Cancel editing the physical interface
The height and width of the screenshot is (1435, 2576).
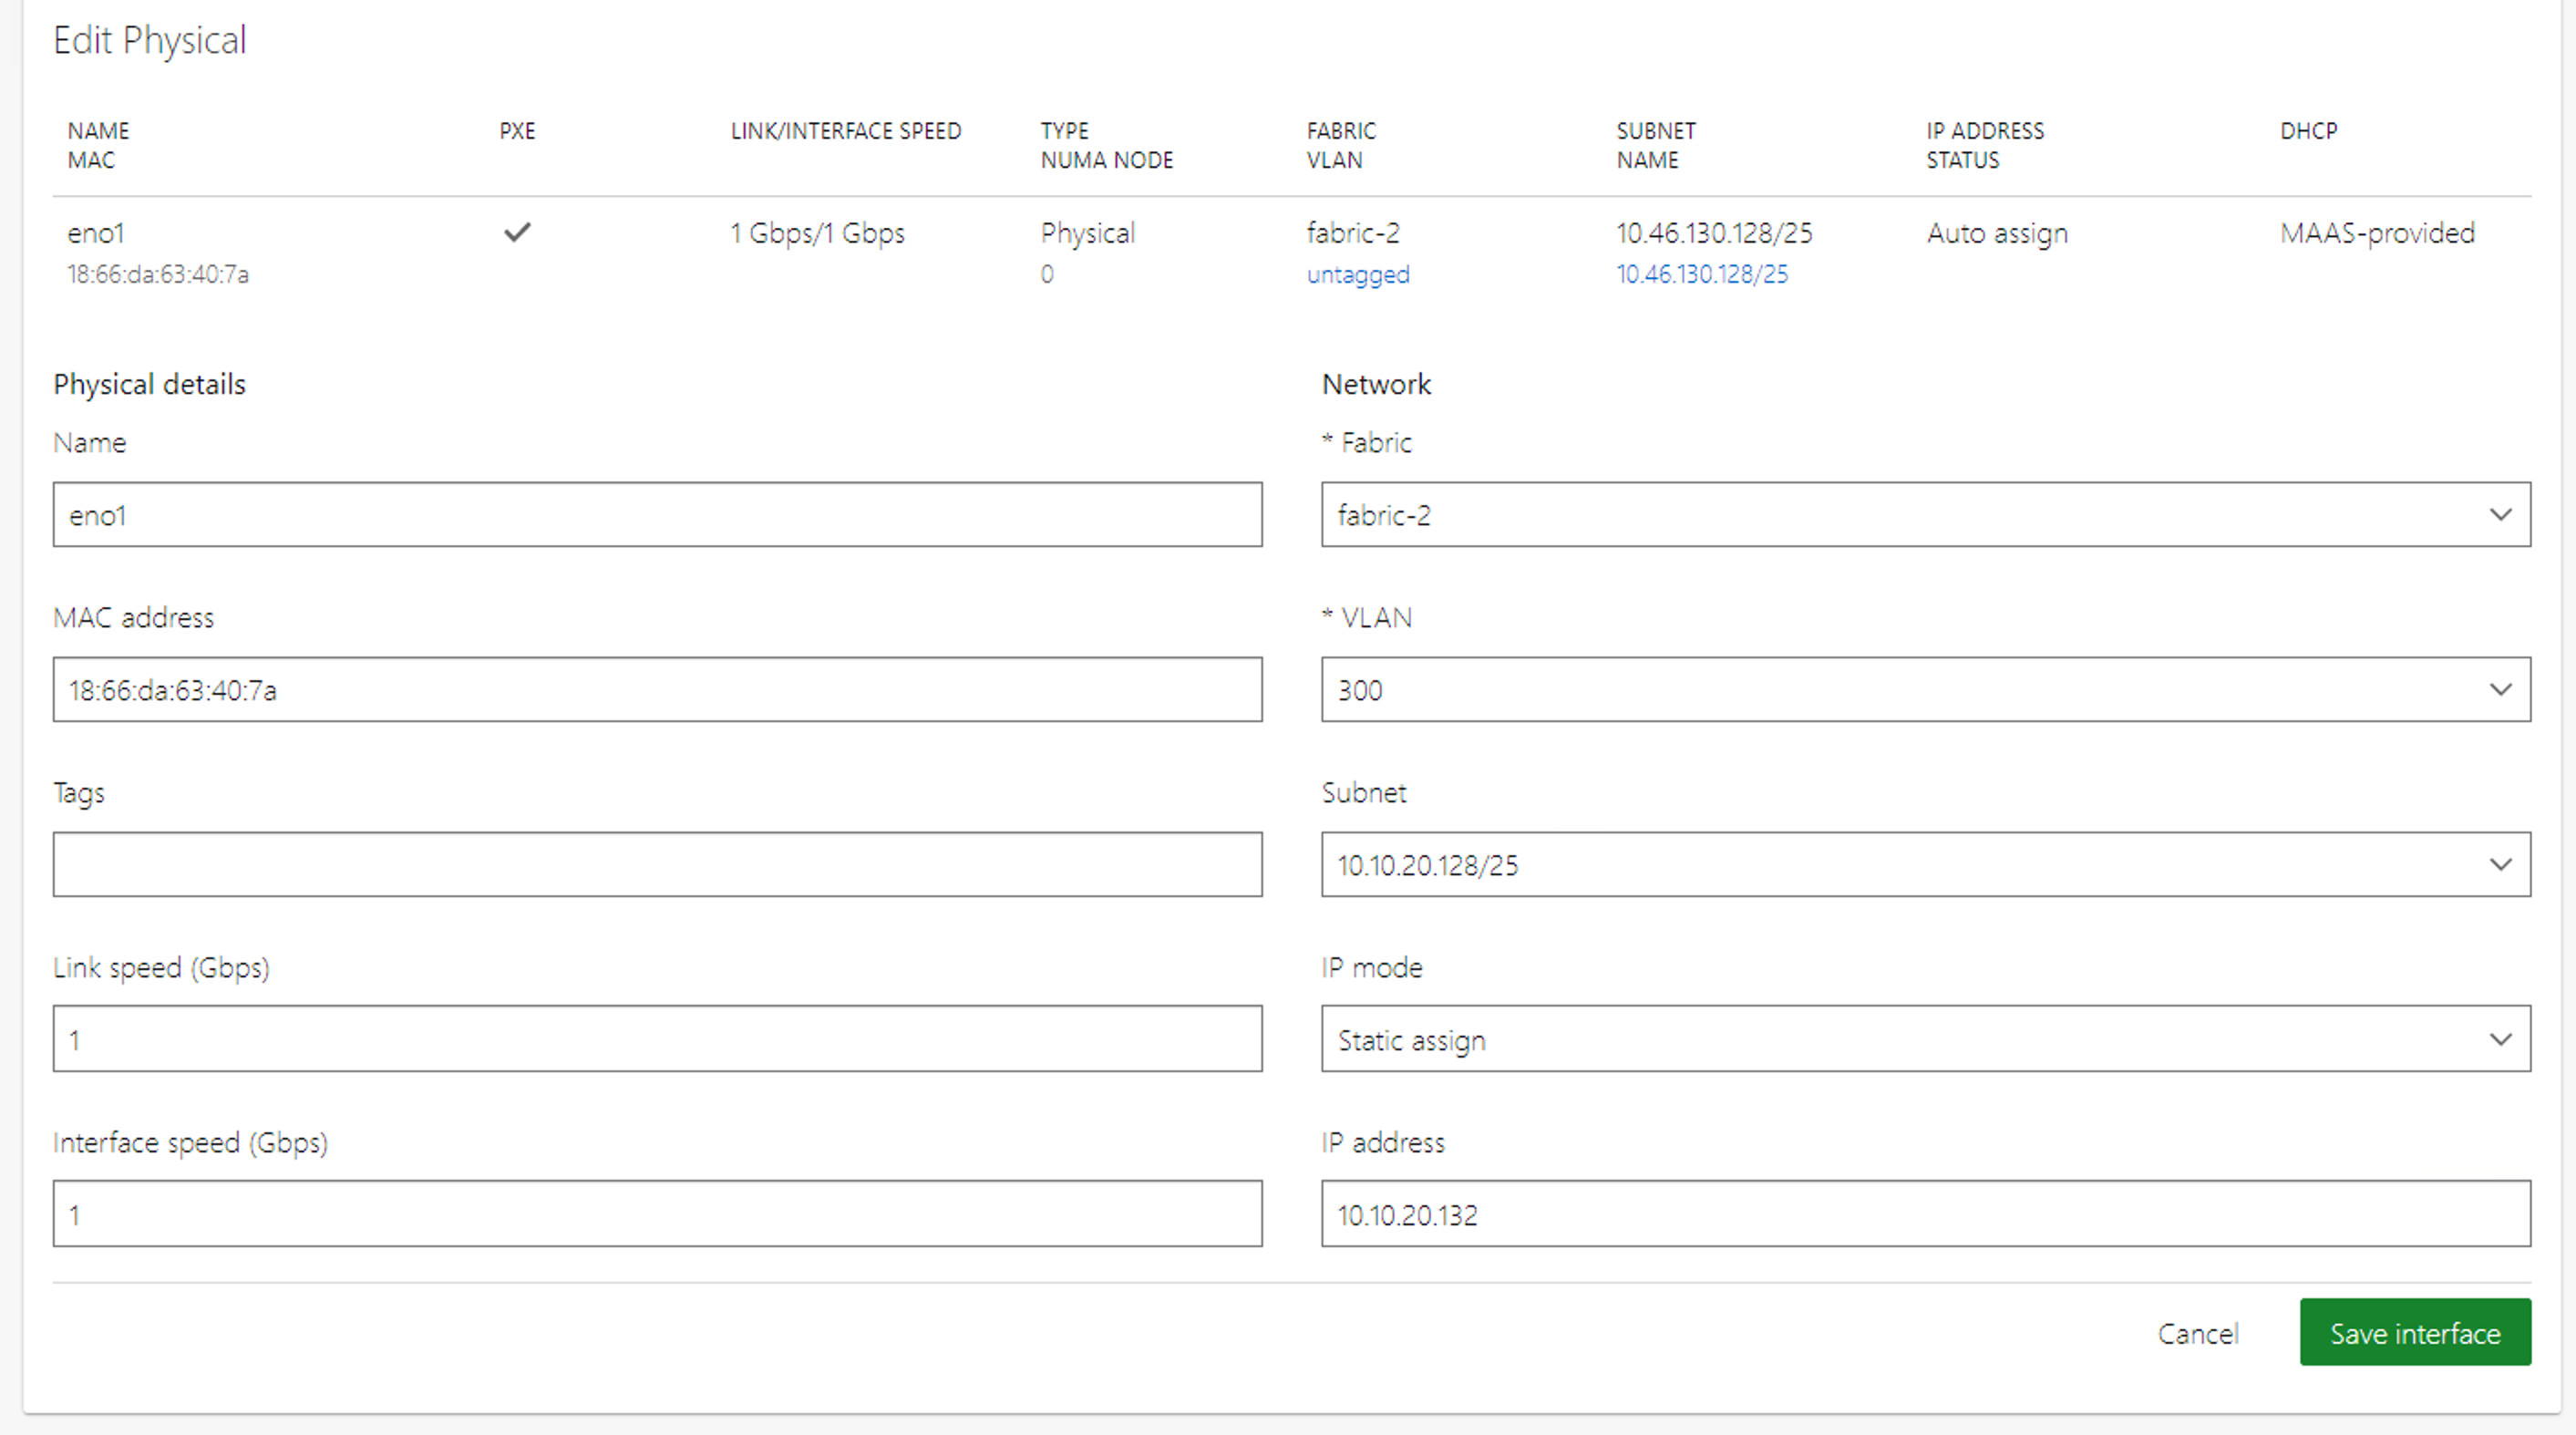[x=2197, y=1333]
